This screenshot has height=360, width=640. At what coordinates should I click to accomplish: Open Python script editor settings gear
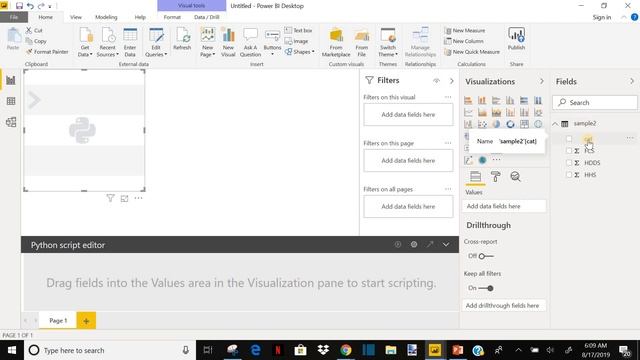tap(414, 244)
